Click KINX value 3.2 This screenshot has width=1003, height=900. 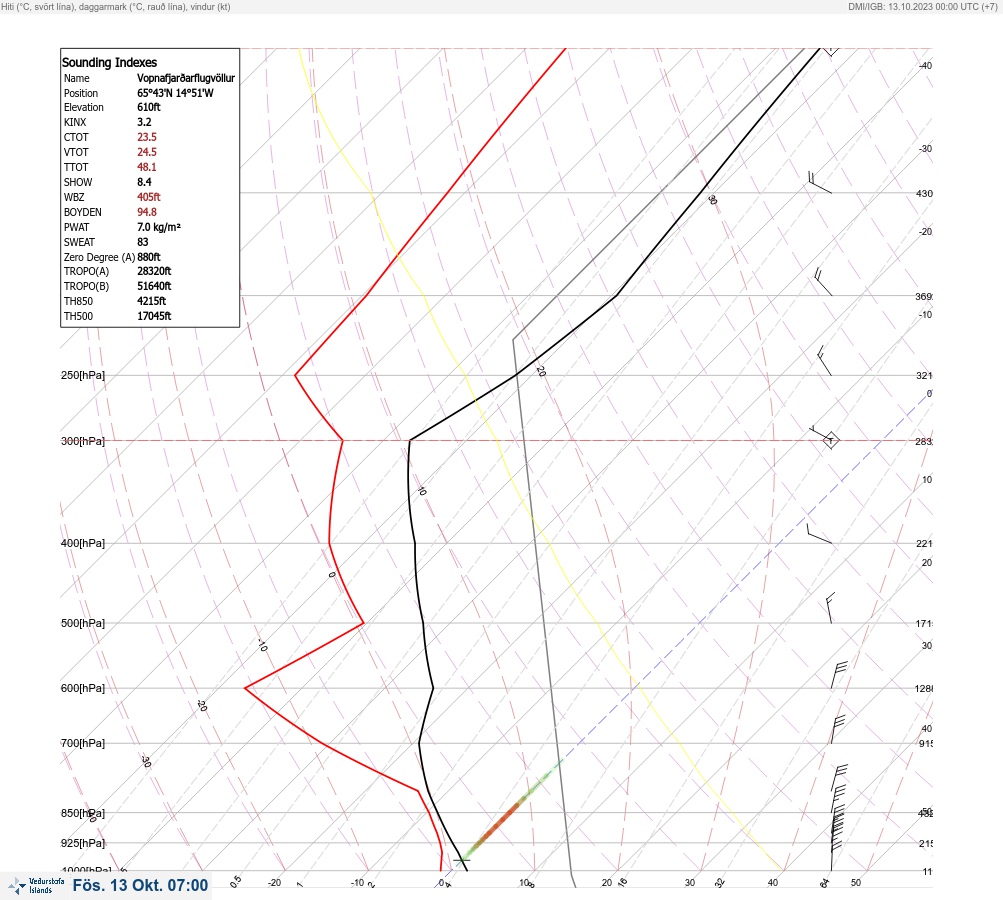pos(144,122)
